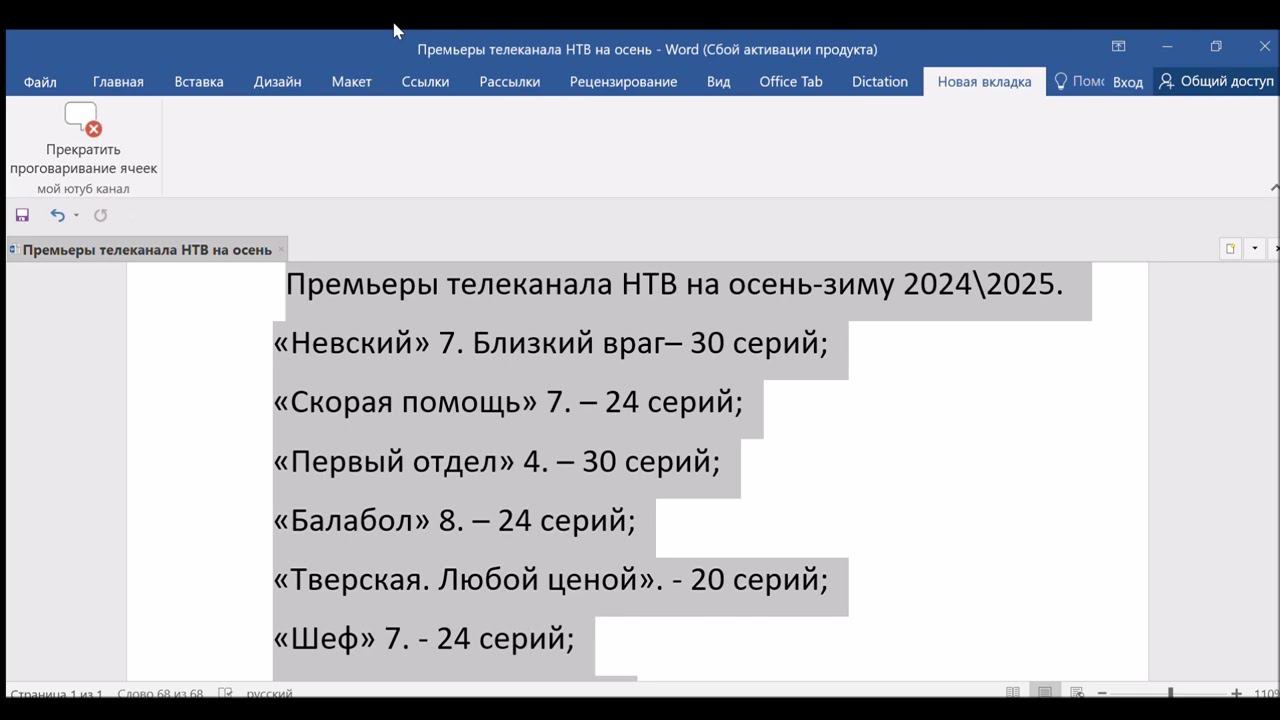Click the Вход sign-in link
This screenshot has height=720, width=1280.
coord(1128,82)
